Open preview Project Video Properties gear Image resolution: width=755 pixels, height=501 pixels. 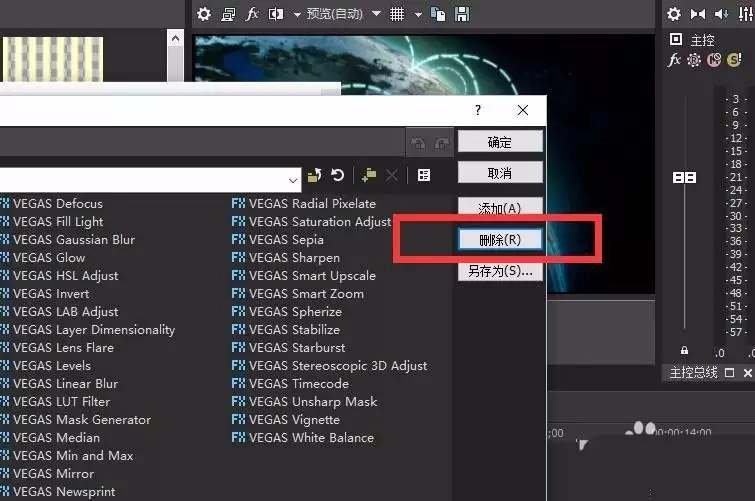pyautogui.click(x=204, y=14)
